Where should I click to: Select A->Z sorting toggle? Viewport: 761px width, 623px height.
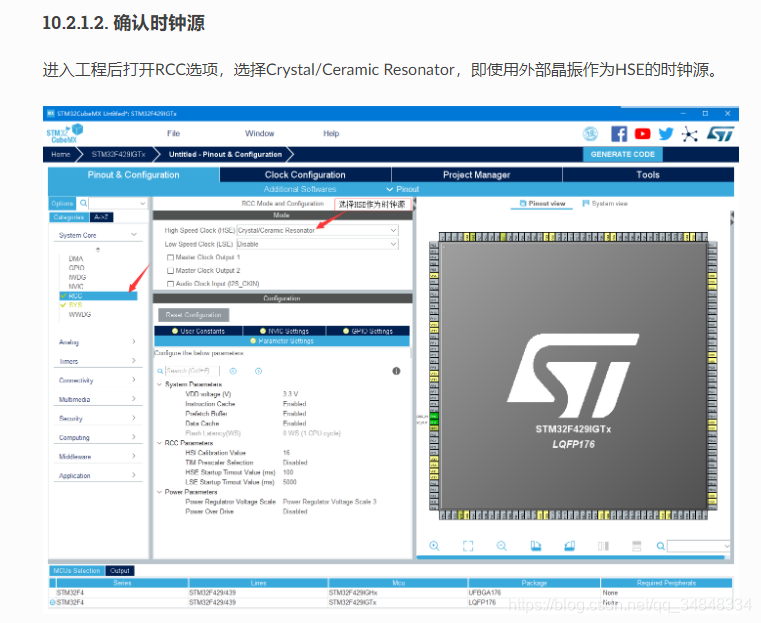tap(101, 217)
